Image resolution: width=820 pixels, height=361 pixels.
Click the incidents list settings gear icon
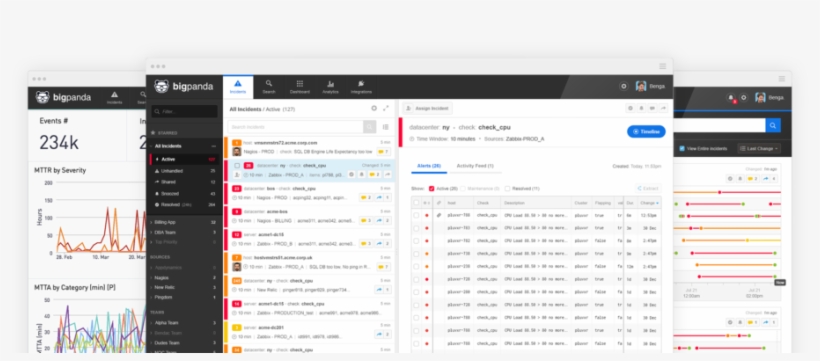pyautogui.click(x=374, y=108)
